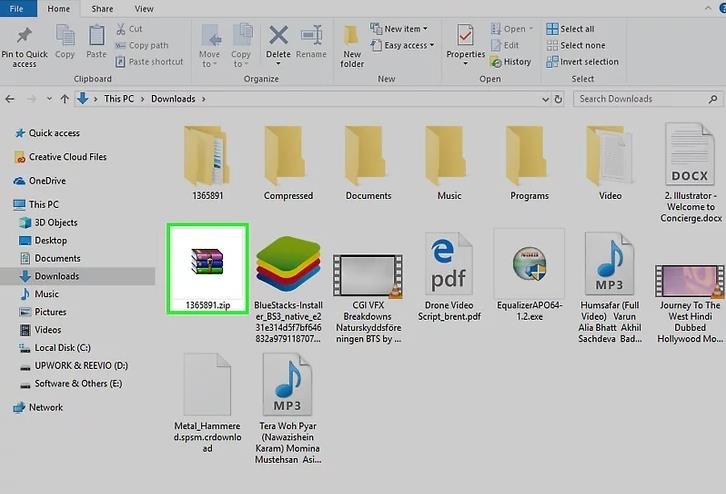Select Software & Others (E:) drive

pos(70,384)
